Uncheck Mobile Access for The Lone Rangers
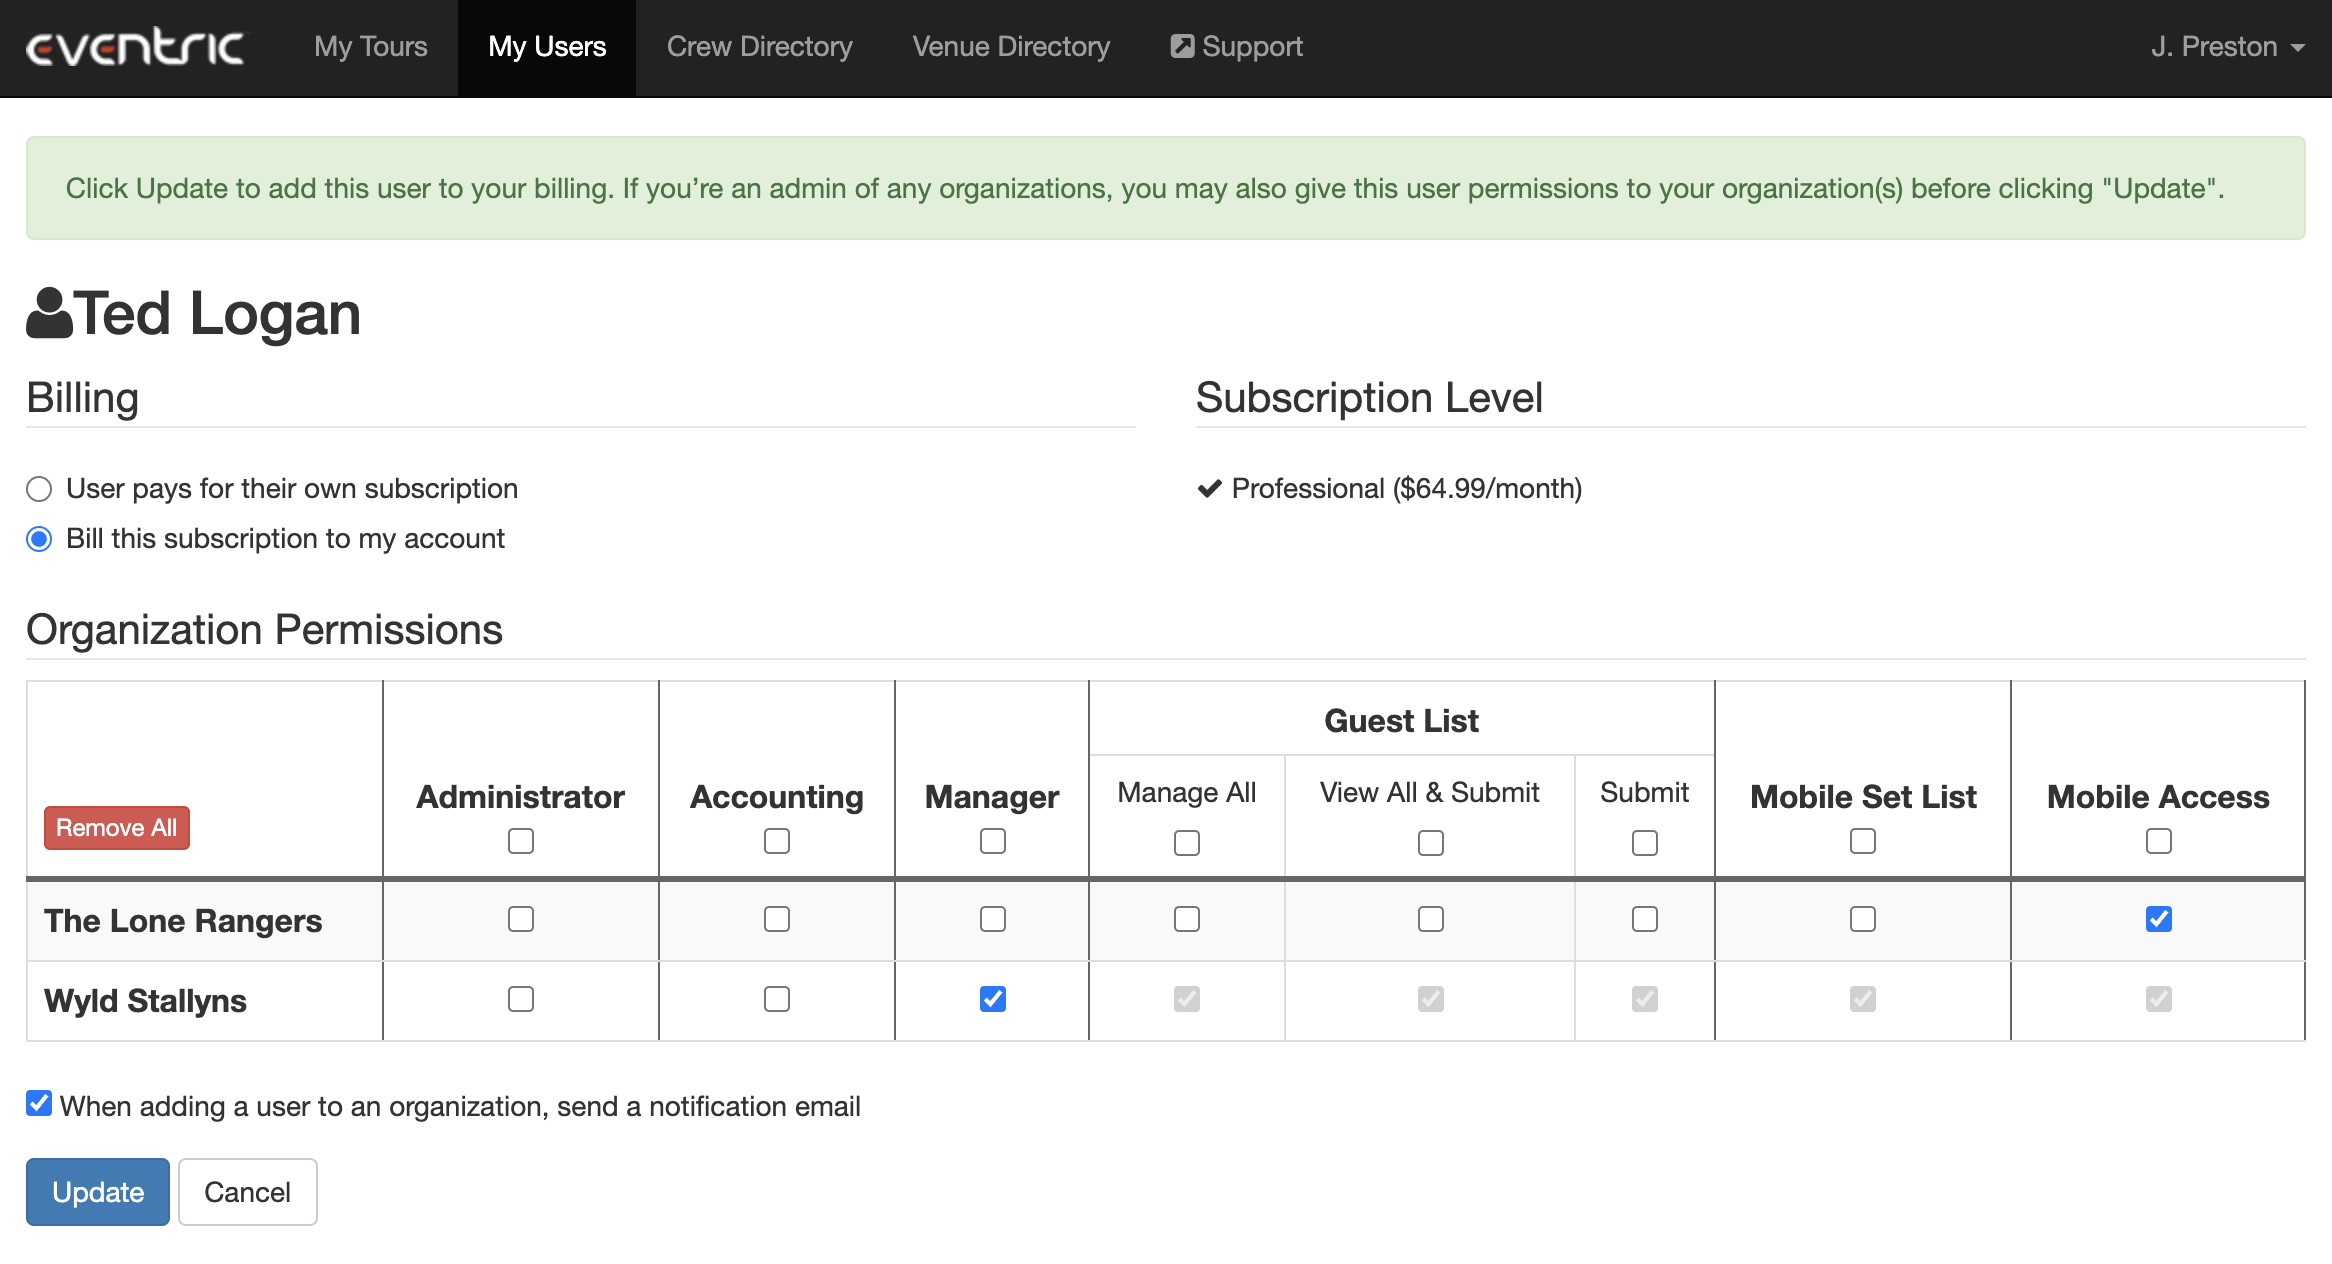 coord(2159,919)
